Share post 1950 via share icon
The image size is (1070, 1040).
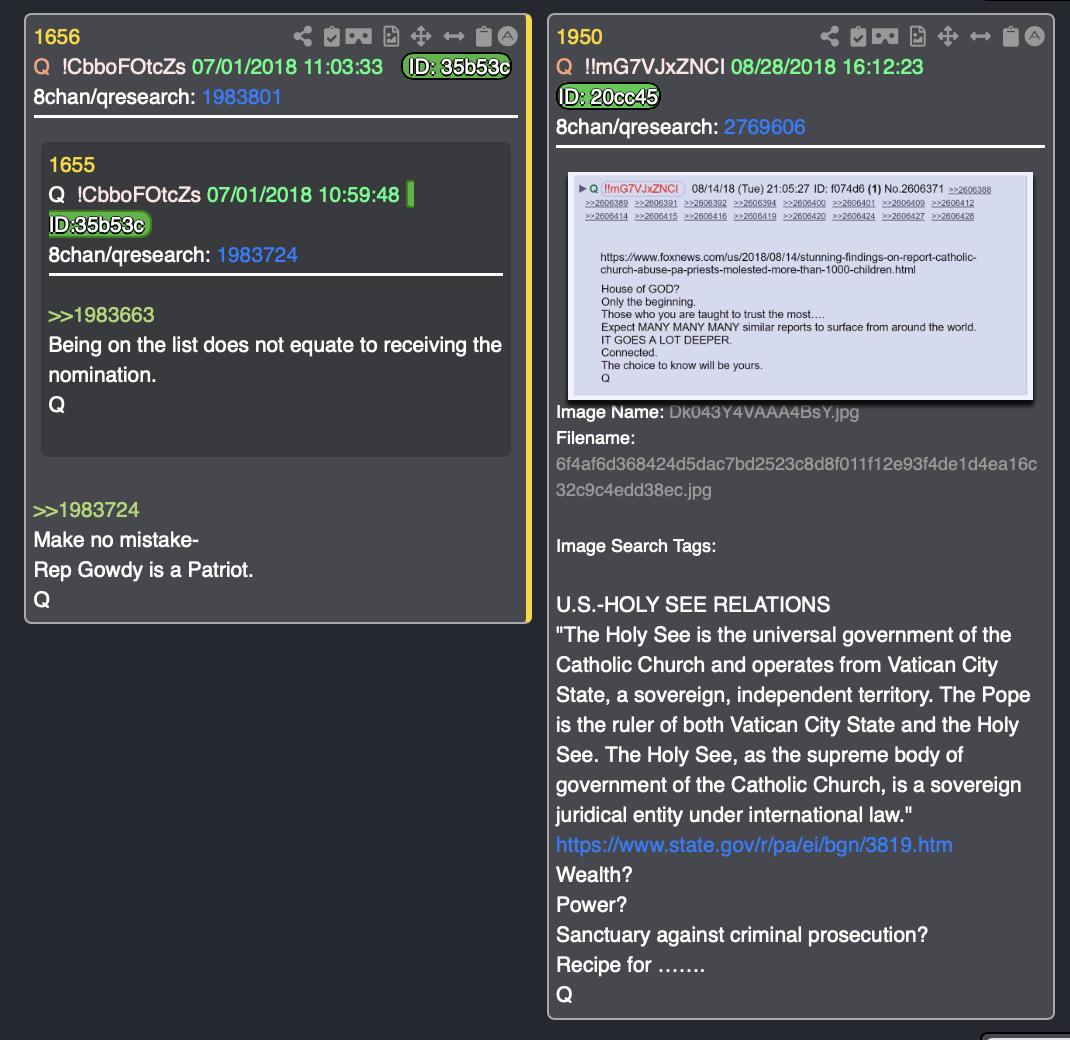point(830,36)
